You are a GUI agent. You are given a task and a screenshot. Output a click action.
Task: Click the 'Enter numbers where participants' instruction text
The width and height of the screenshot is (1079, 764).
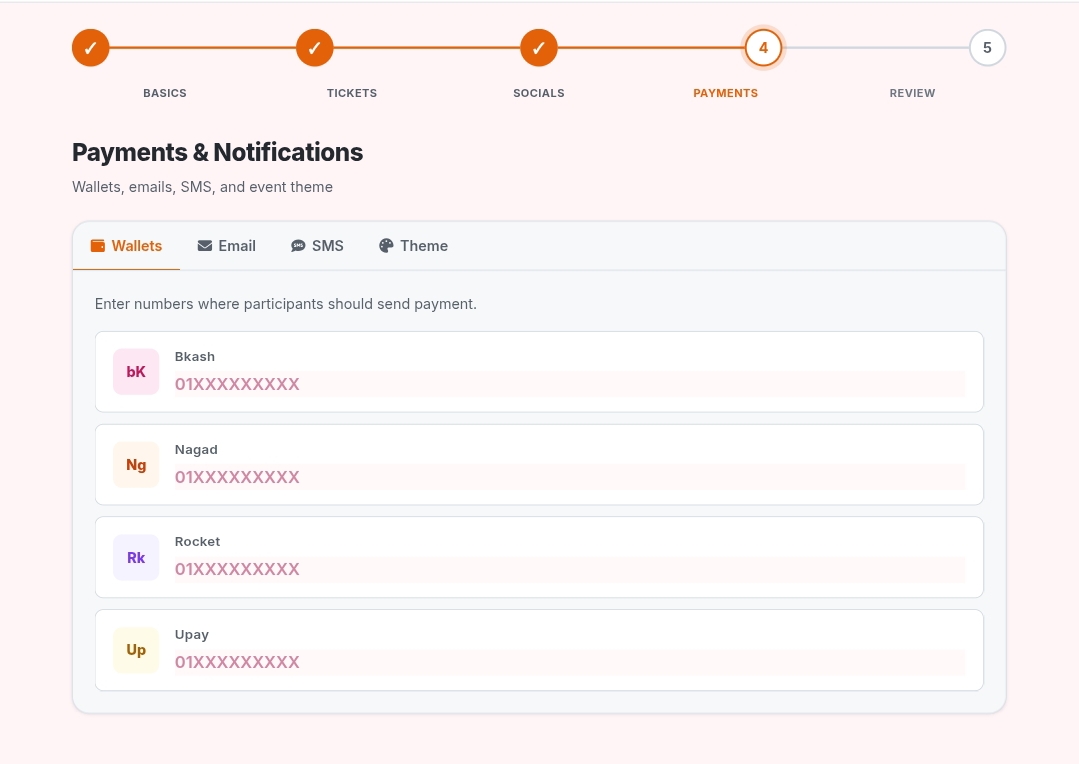pyautogui.click(x=286, y=304)
